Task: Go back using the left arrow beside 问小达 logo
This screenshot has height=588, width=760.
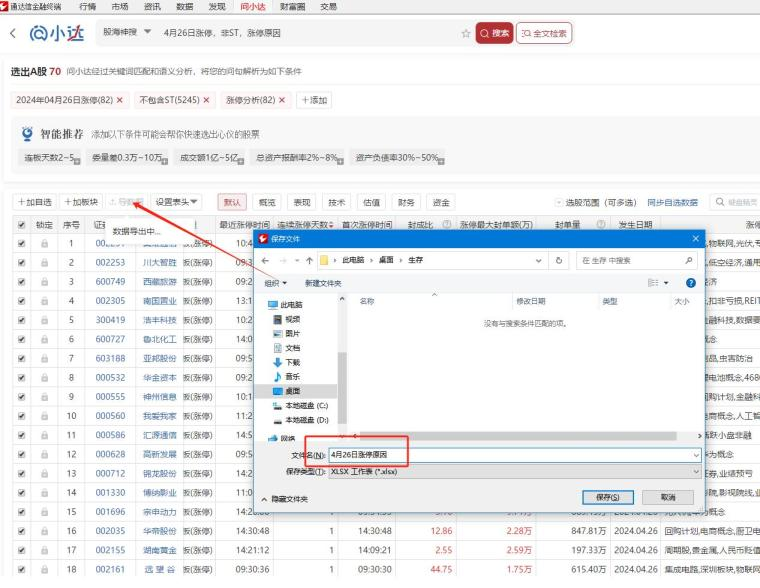Action: tap(13, 33)
